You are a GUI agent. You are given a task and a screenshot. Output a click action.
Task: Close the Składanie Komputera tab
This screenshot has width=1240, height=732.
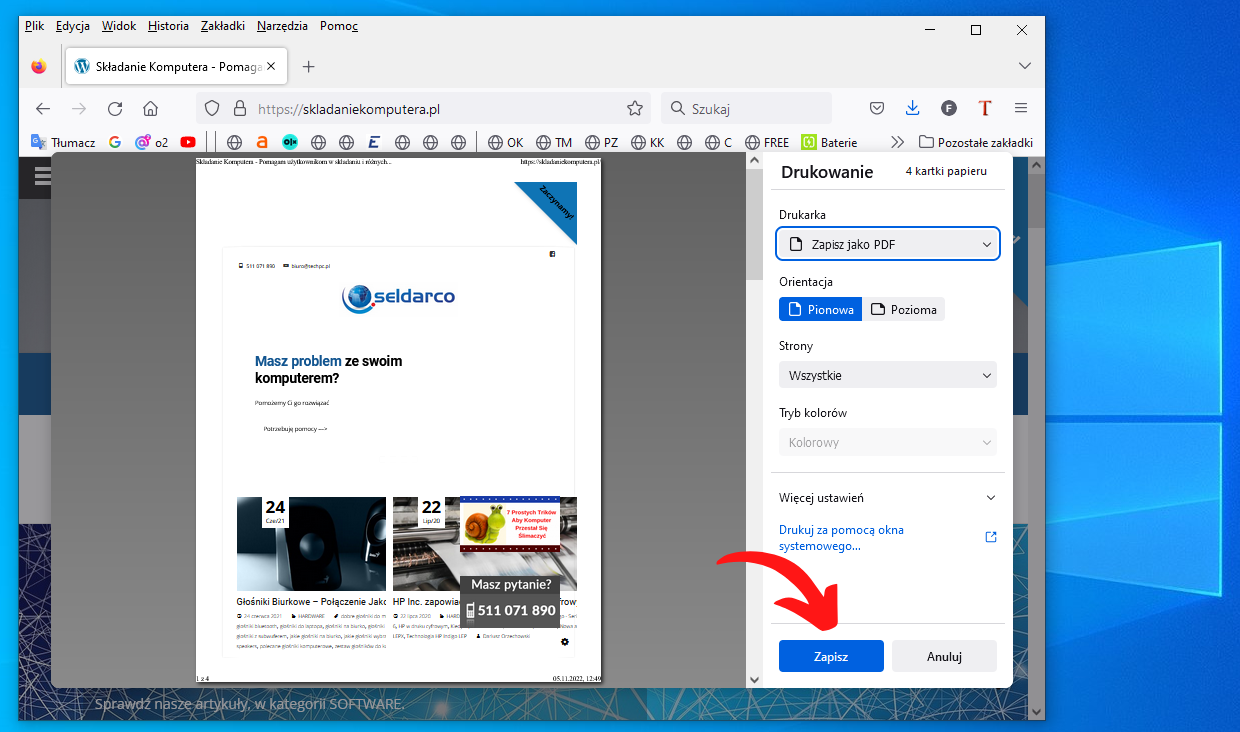pyautogui.click(x=271, y=67)
